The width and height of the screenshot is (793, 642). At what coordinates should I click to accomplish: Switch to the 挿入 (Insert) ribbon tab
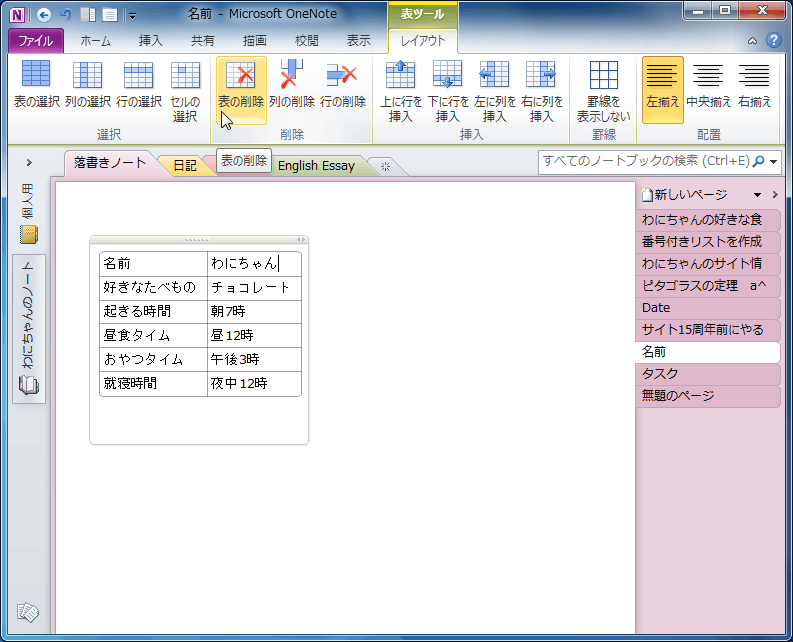click(150, 41)
